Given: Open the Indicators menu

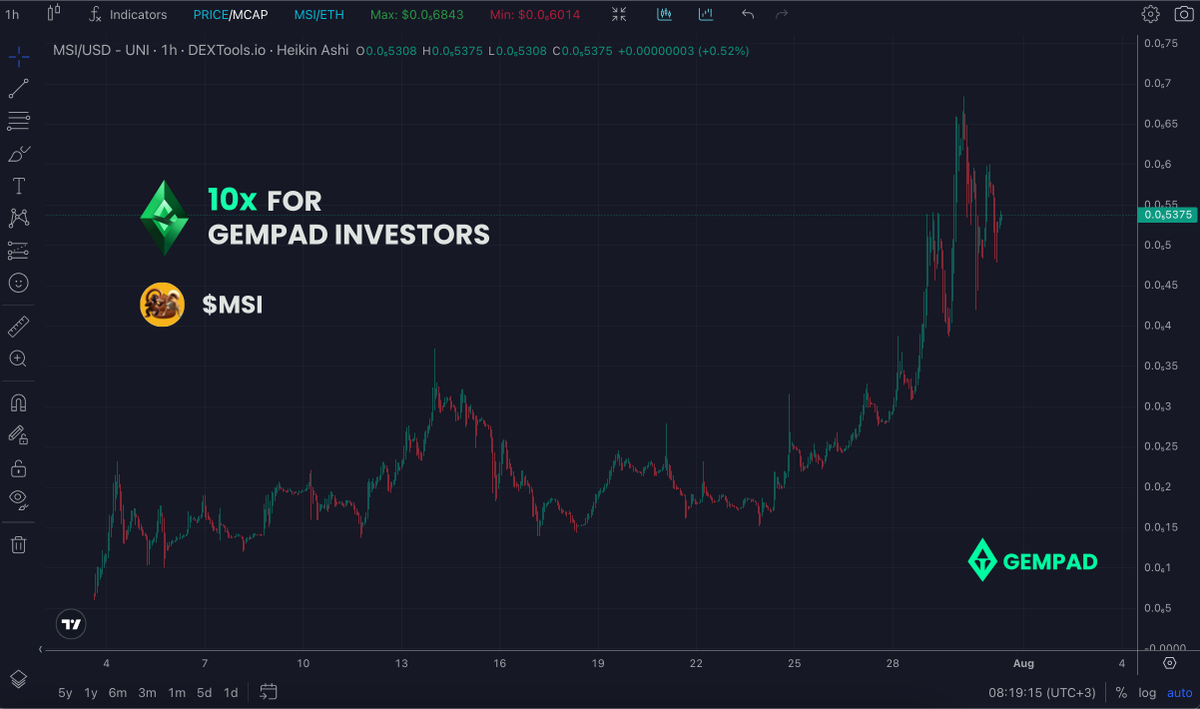Looking at the screenshot, I should point(128,14).
